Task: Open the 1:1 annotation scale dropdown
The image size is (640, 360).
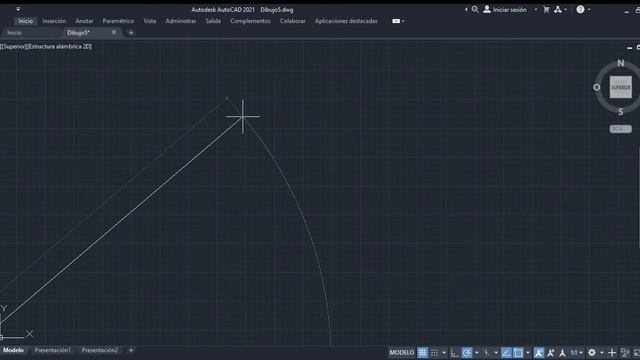Action: (576, 352)
